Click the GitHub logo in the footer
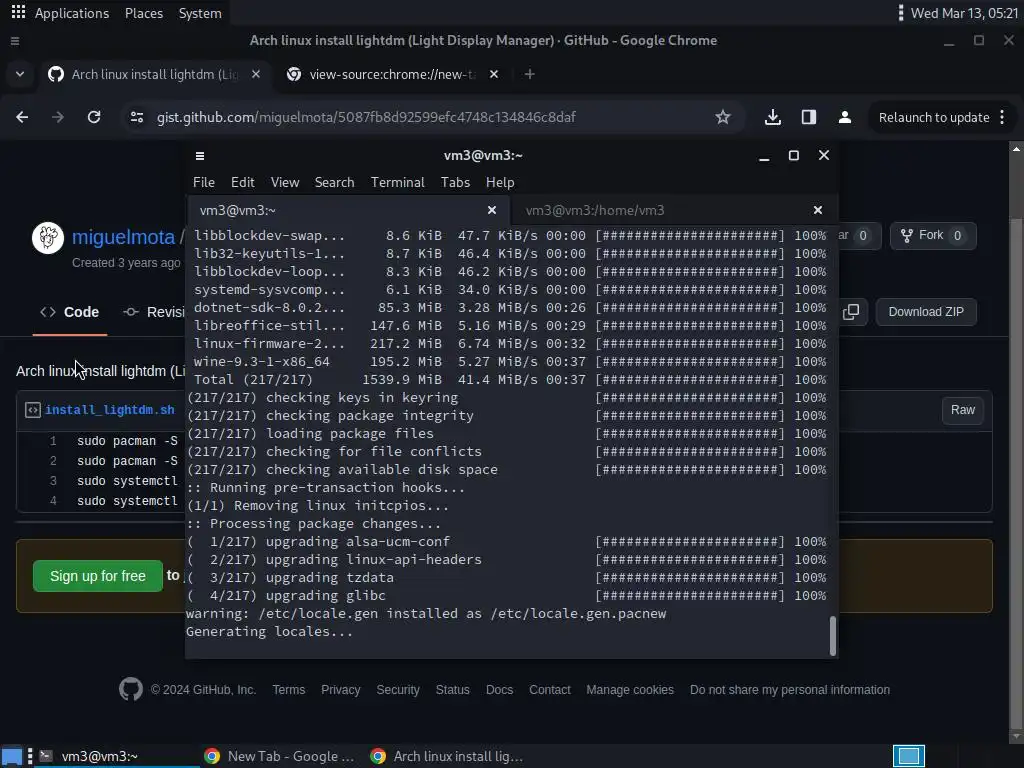The width and height of the screenshot is (1024, 768). [x=131, y=690]
